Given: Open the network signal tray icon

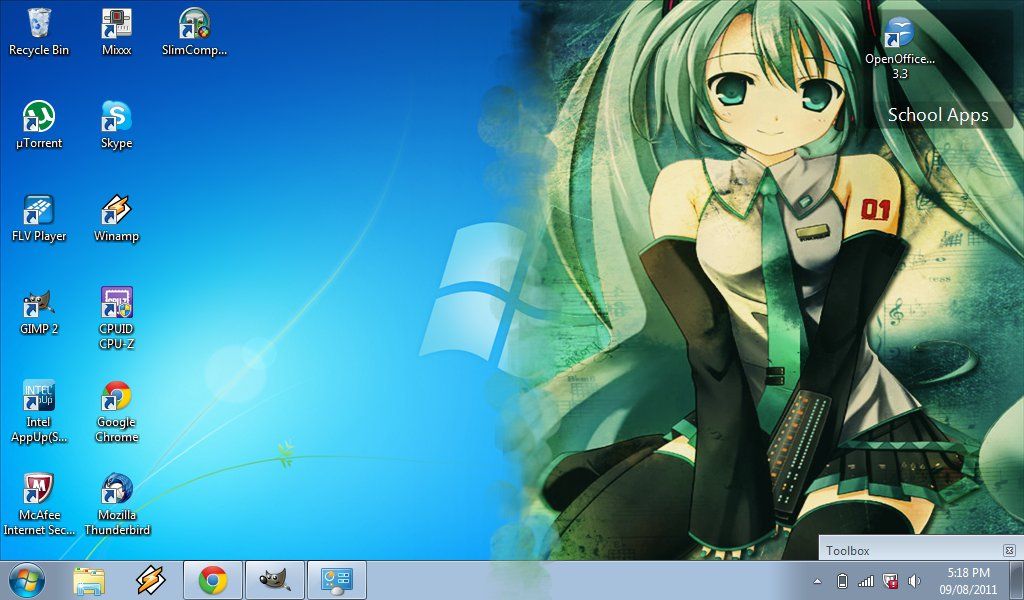Looking at the screenshot, I should (x=866, y=580).
